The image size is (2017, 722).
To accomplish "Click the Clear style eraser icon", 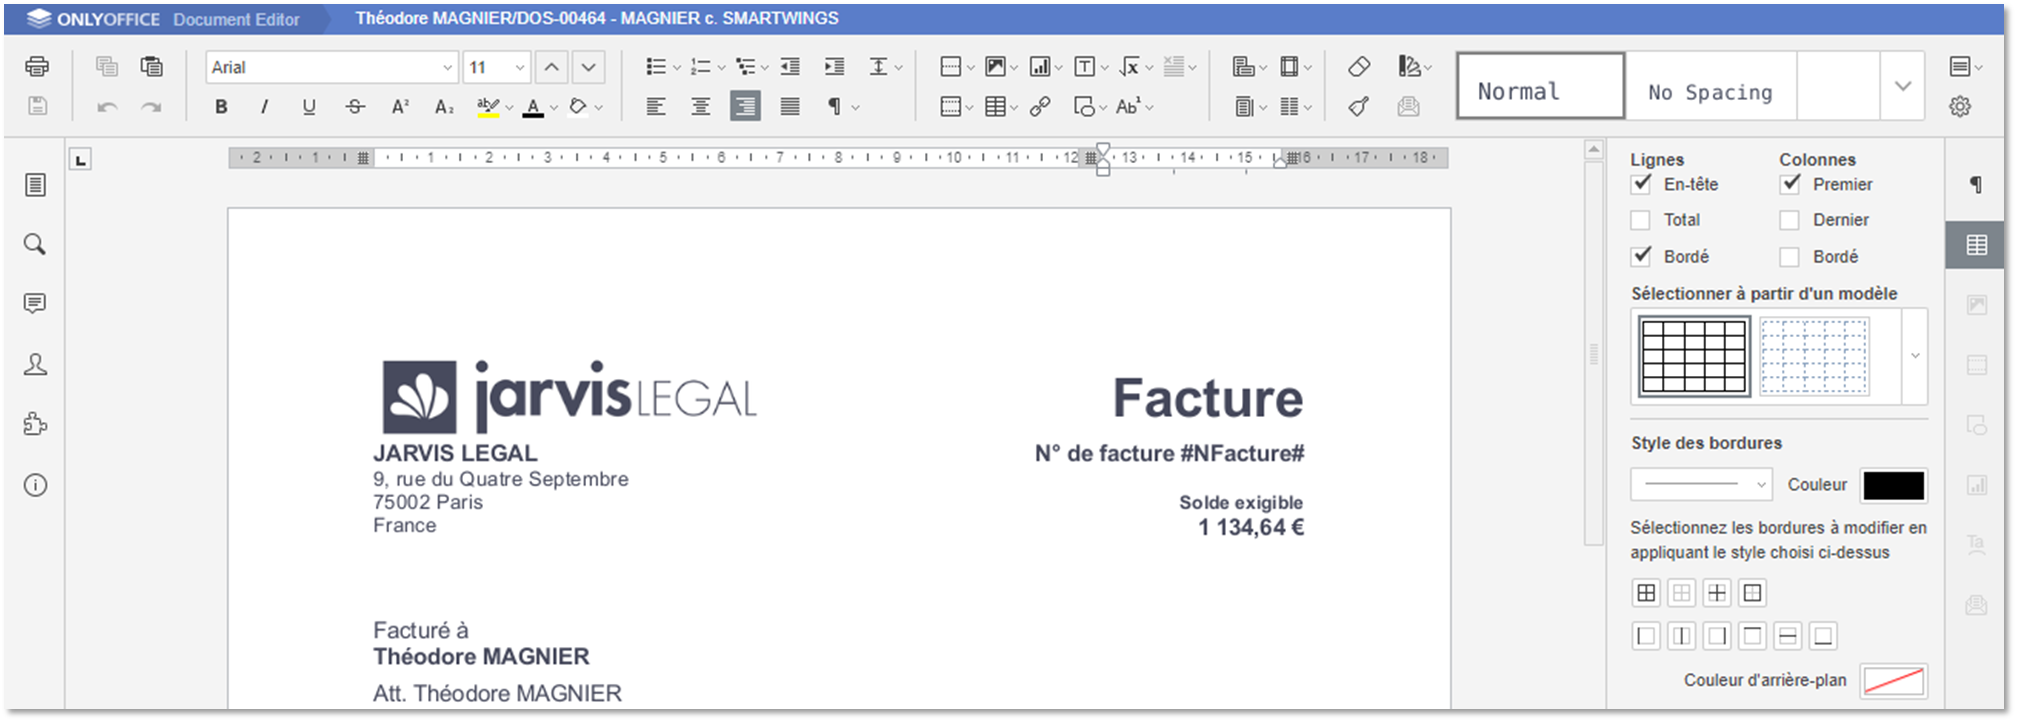I will point(1358,67).
